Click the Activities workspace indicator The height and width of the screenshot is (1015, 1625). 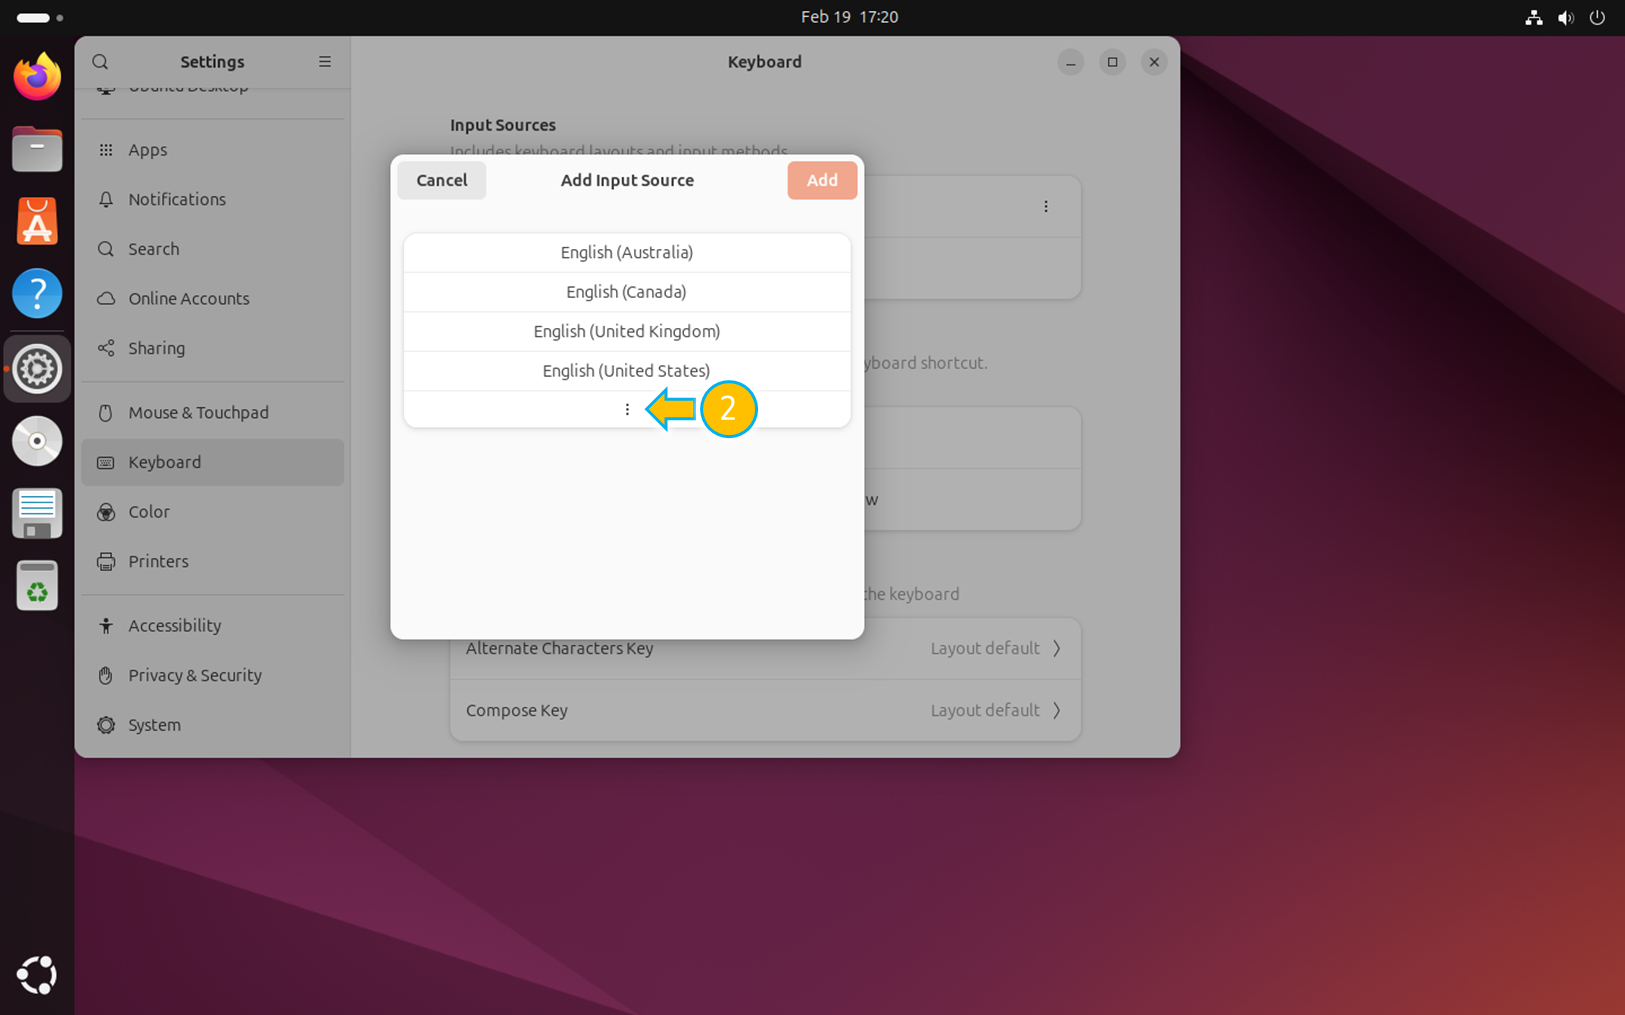pos(40,18)
